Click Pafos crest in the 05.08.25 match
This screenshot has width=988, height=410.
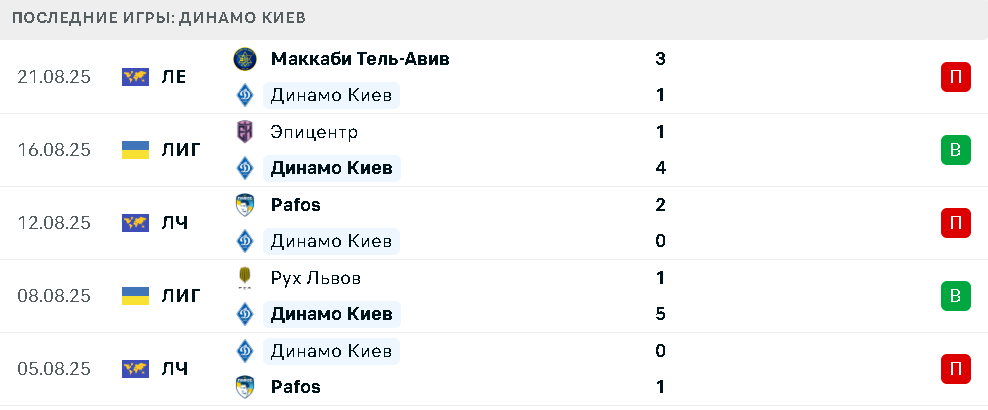[244, 386]
